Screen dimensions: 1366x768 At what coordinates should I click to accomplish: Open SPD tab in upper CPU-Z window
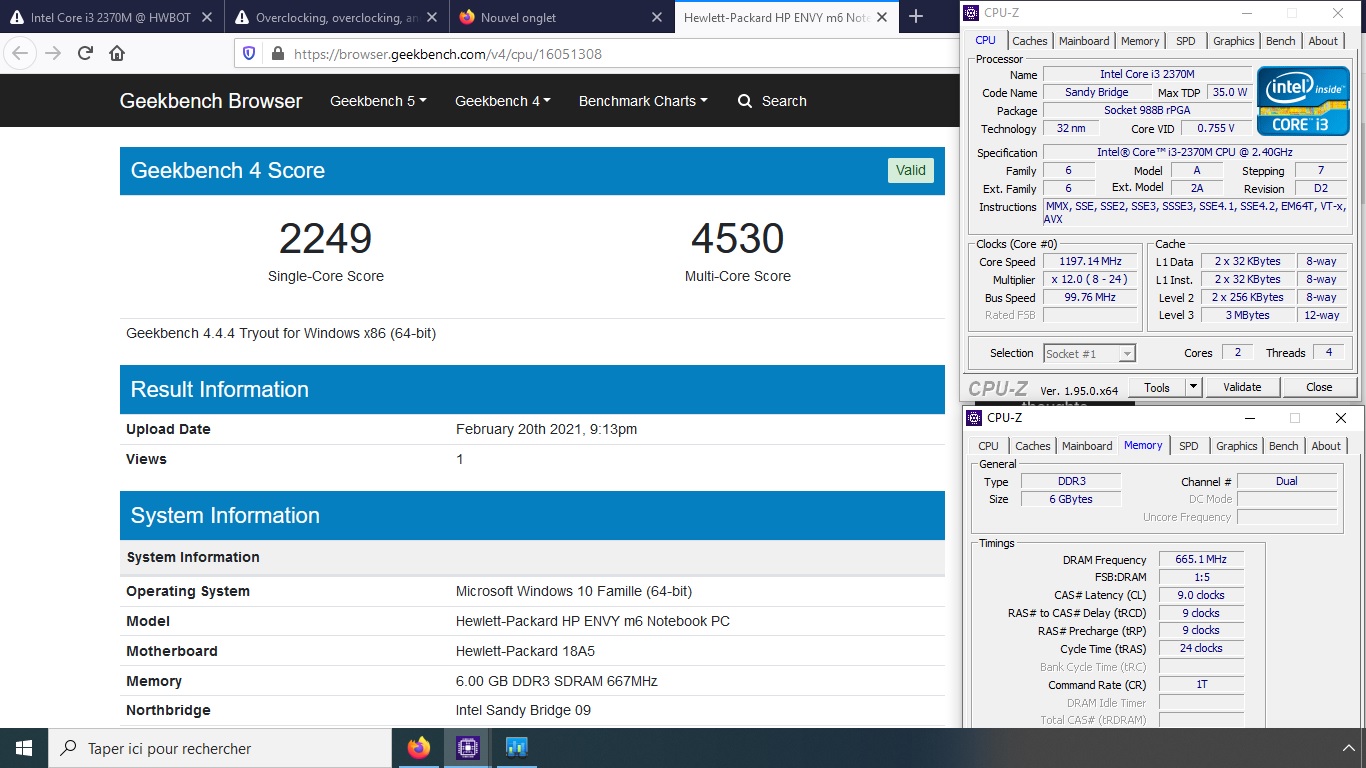(x=1186, y=41)
